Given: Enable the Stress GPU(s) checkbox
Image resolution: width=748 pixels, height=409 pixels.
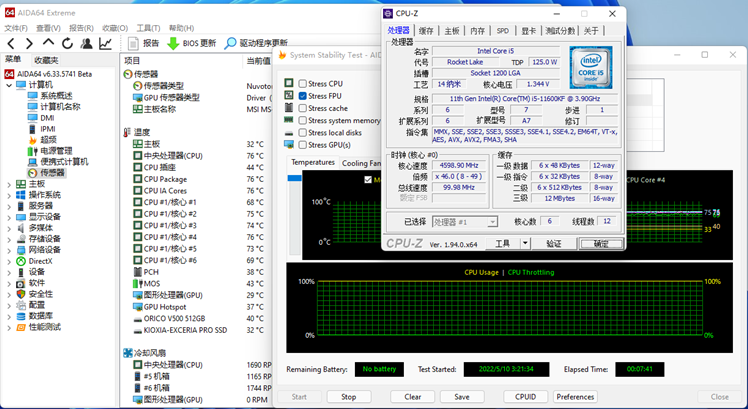Looking at the screenshot, I should (302, 145).
